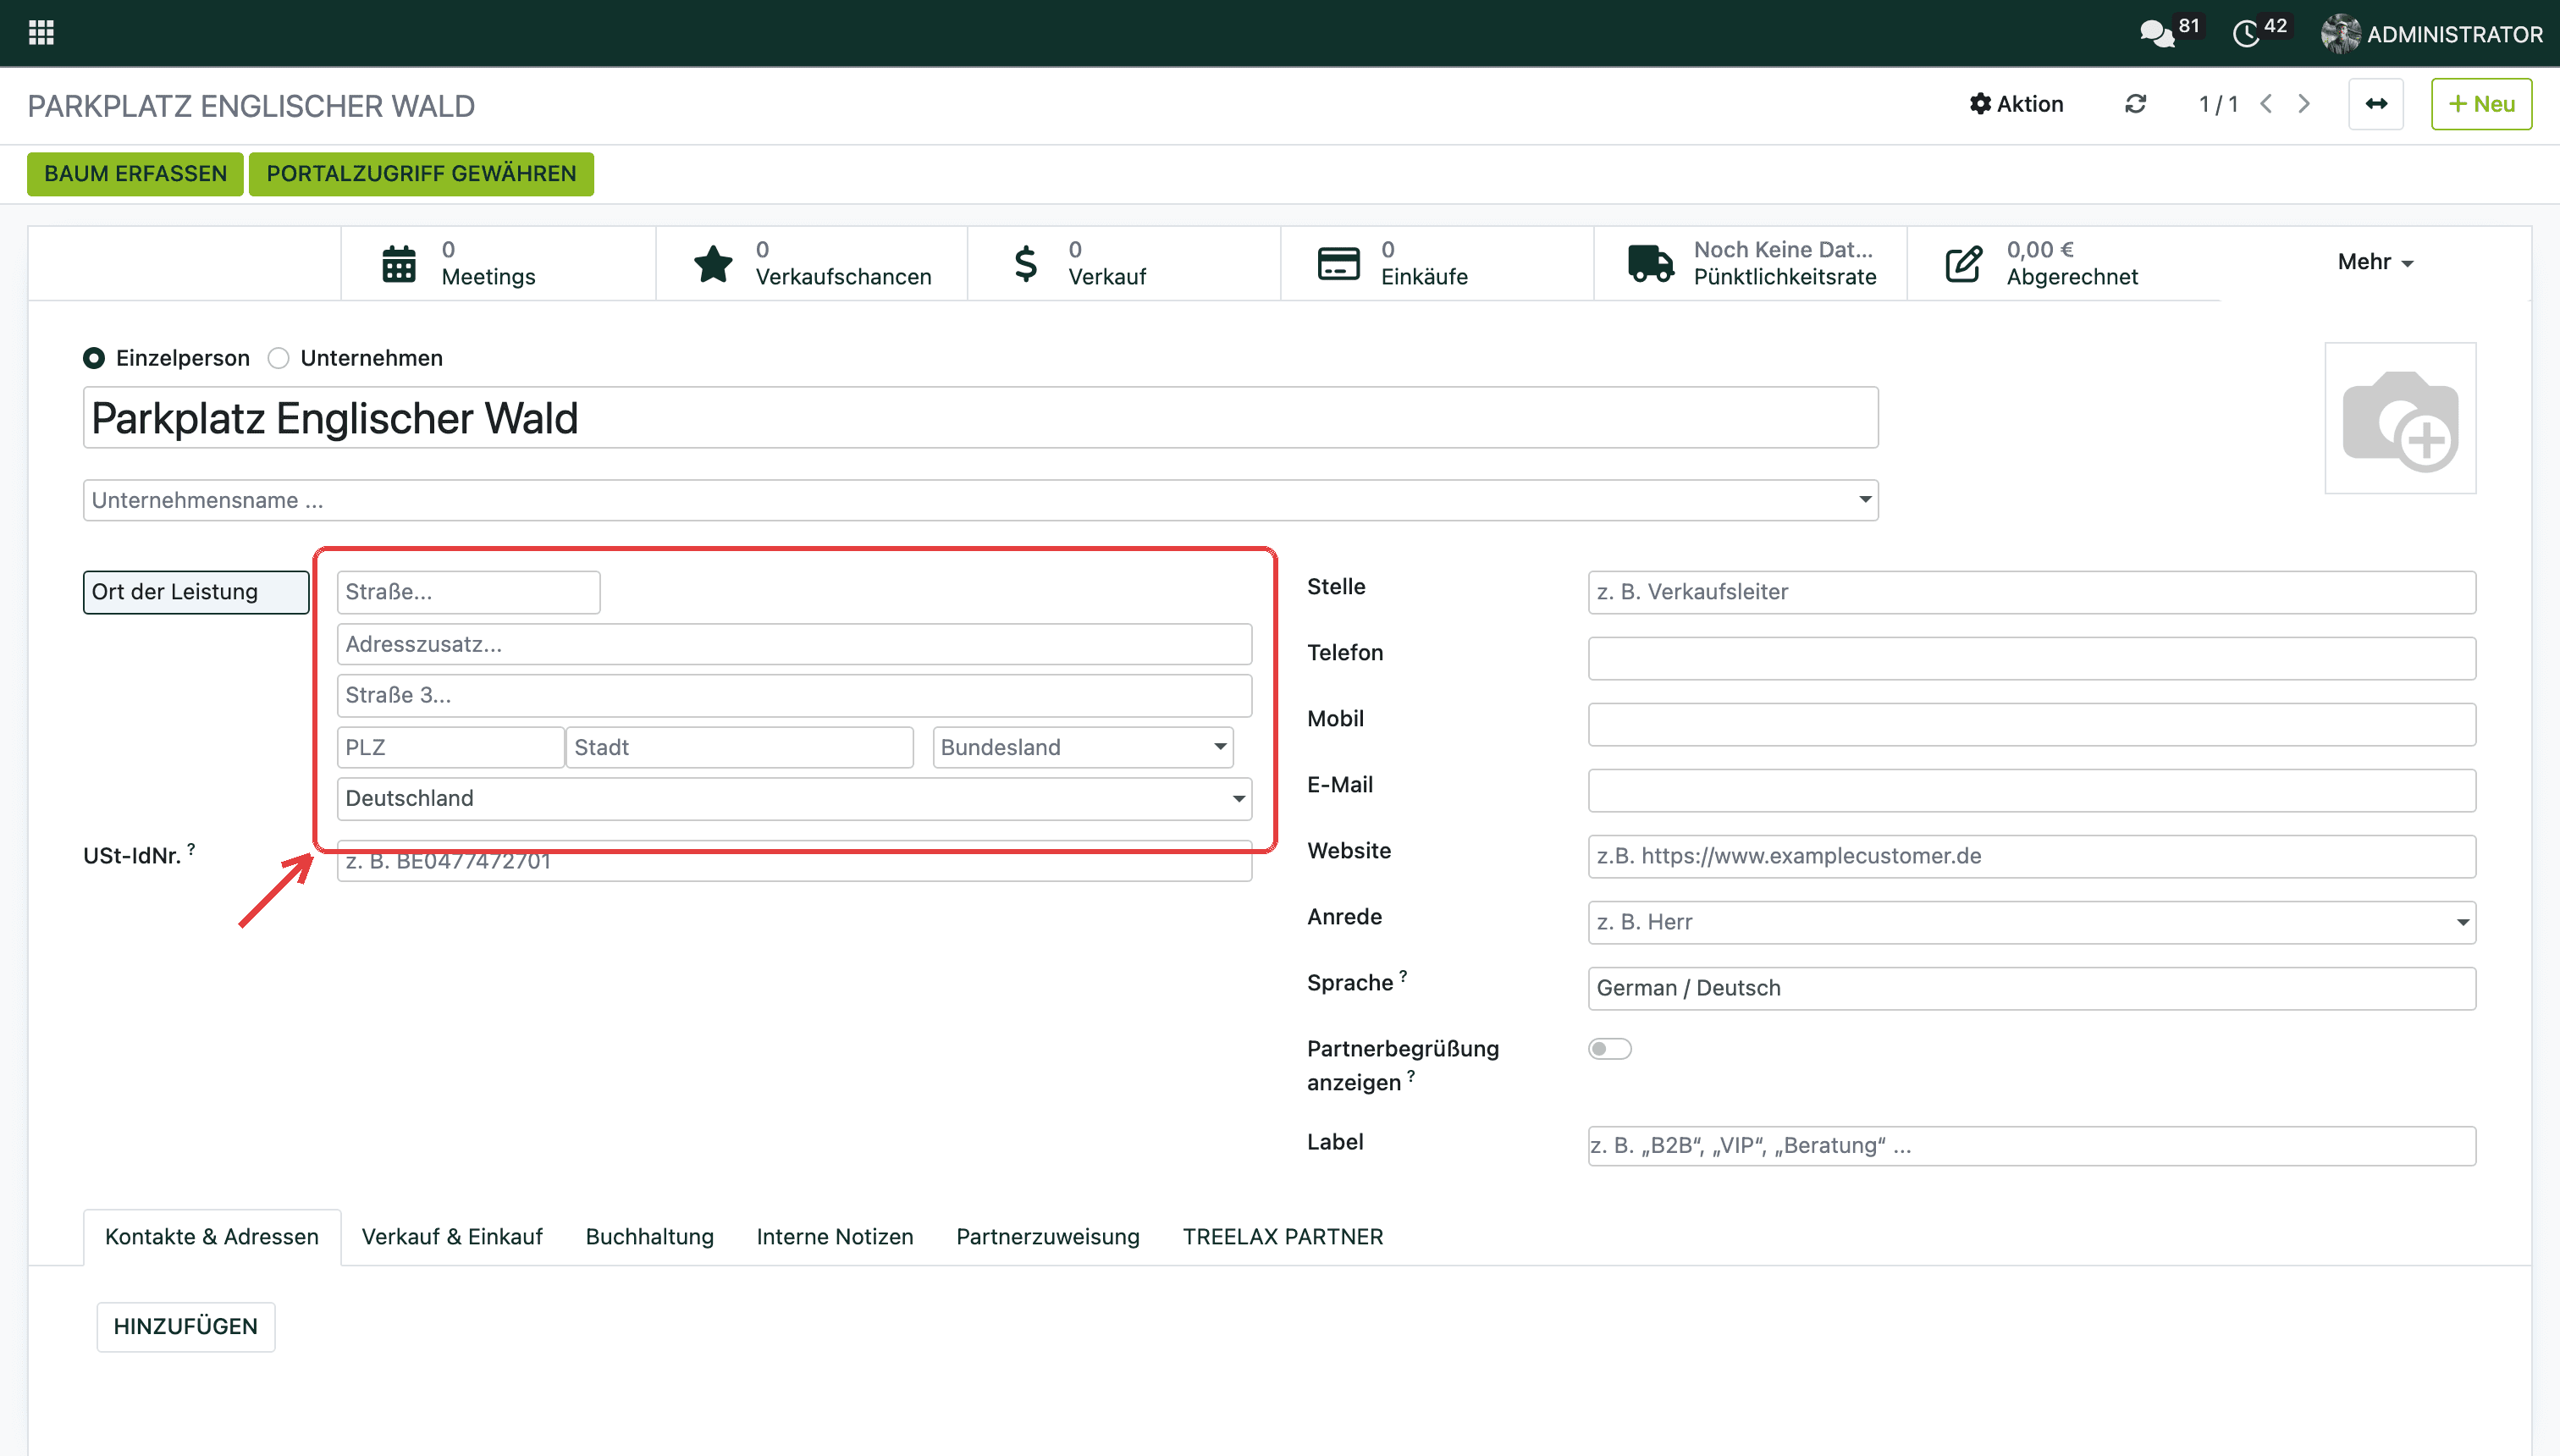This screenshot has width=2560, height=1456.
Task: Upload contact photo via camera placeholder
Action: (x=2400, y=418)
